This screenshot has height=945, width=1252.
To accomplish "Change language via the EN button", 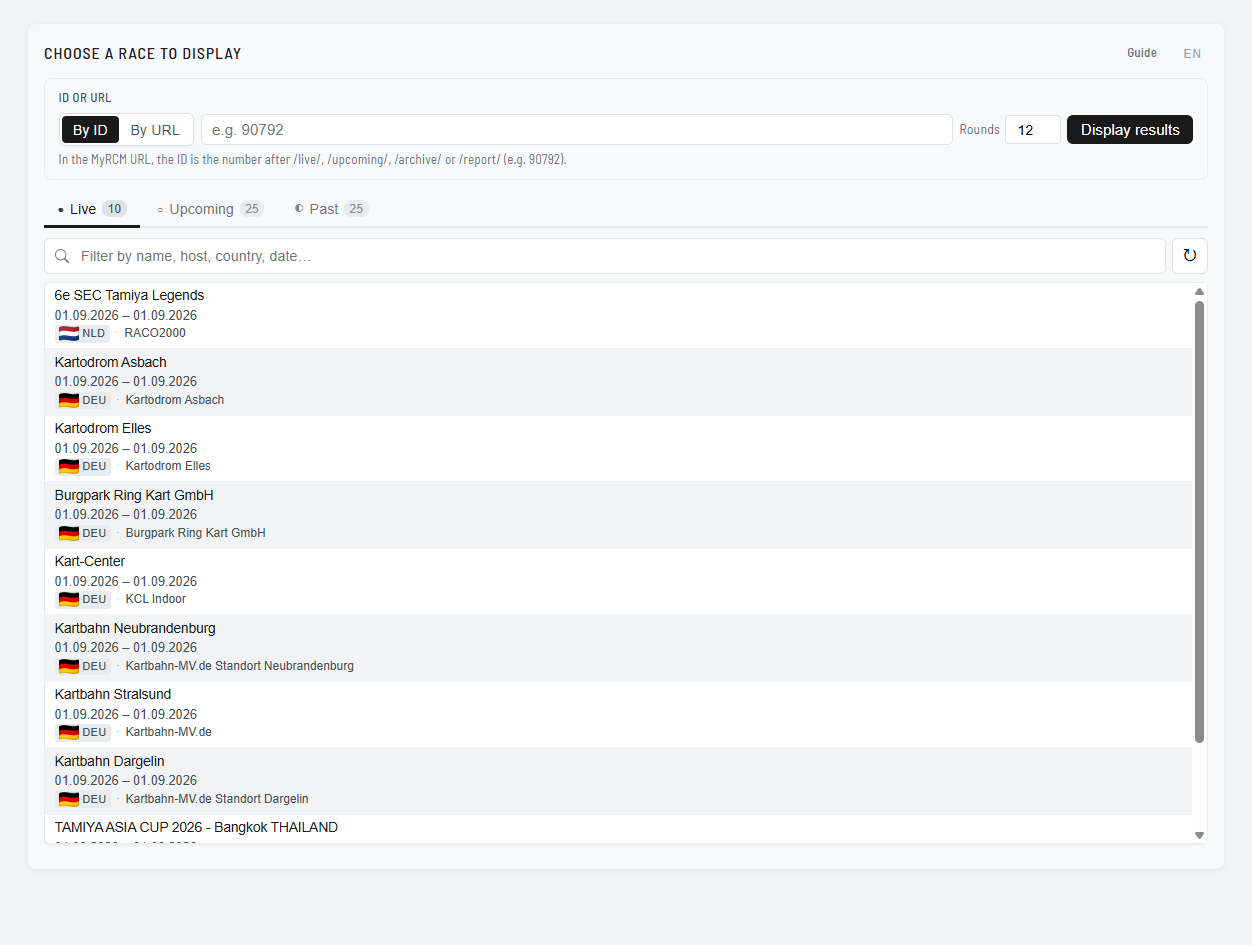I will (1192, 54).
